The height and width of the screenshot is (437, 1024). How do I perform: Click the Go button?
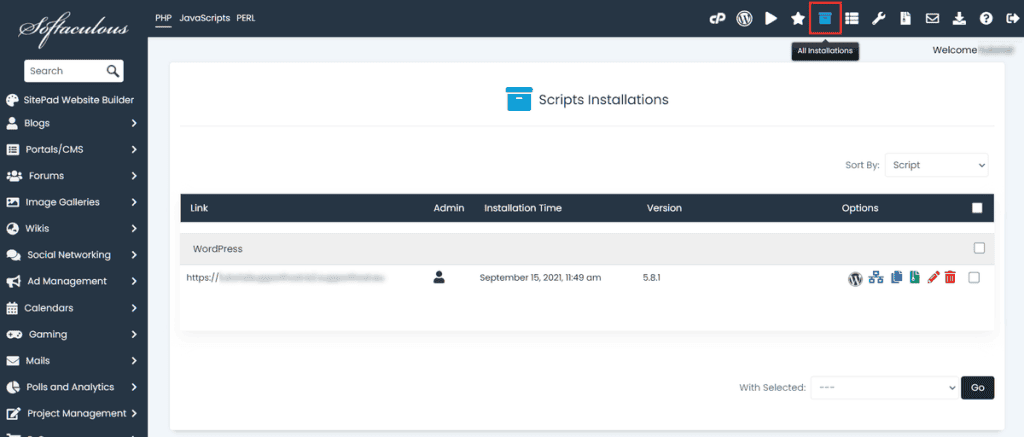978,387
